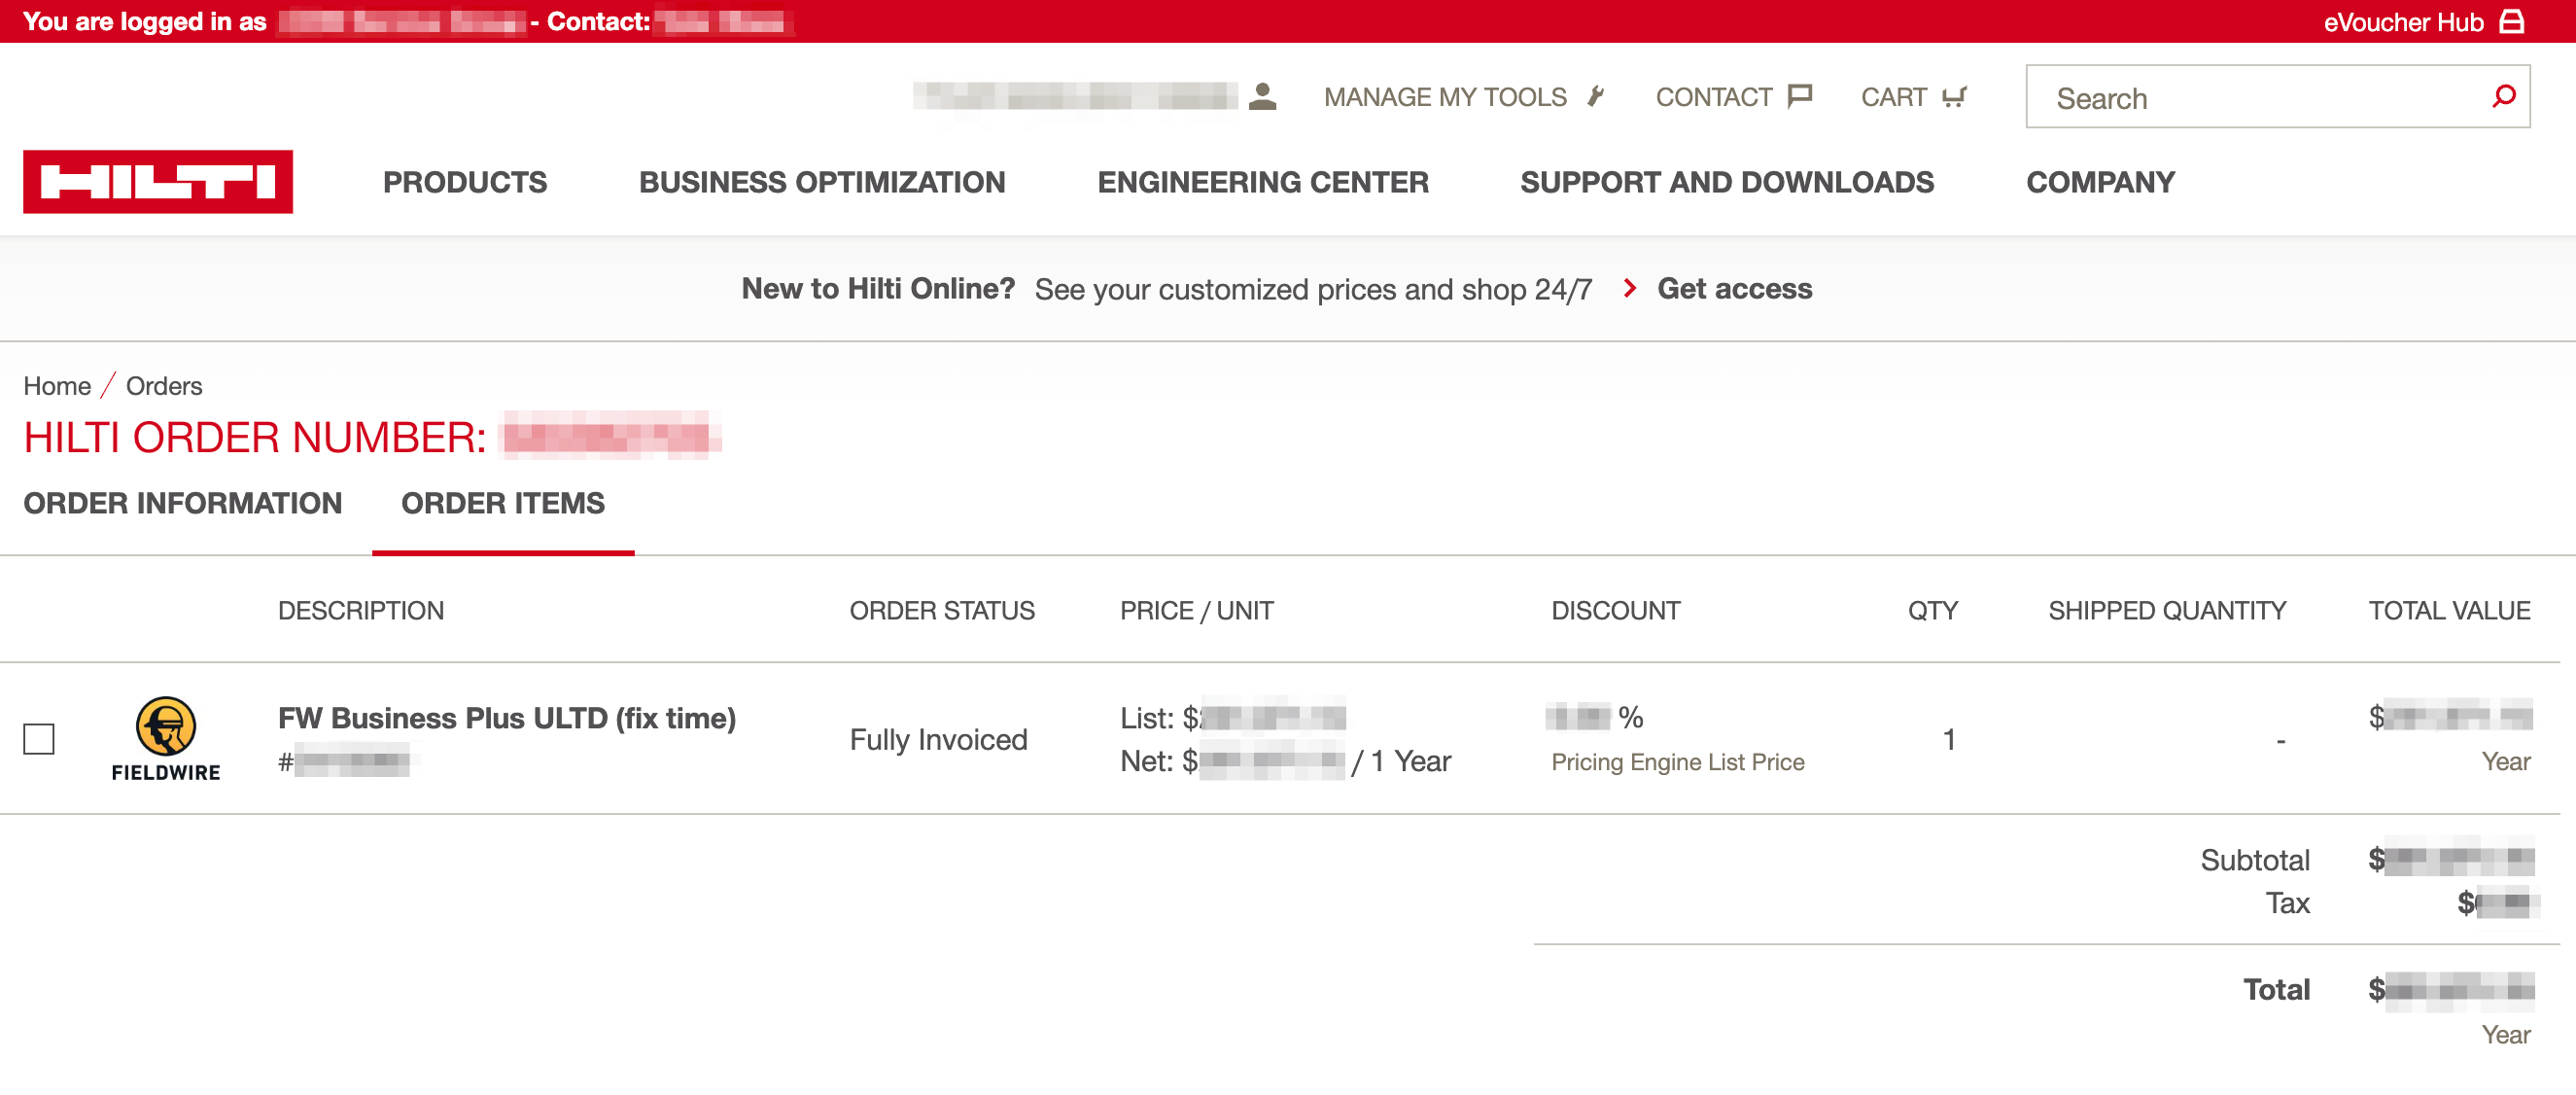Click the Discount column header

tap(1615, 610)
